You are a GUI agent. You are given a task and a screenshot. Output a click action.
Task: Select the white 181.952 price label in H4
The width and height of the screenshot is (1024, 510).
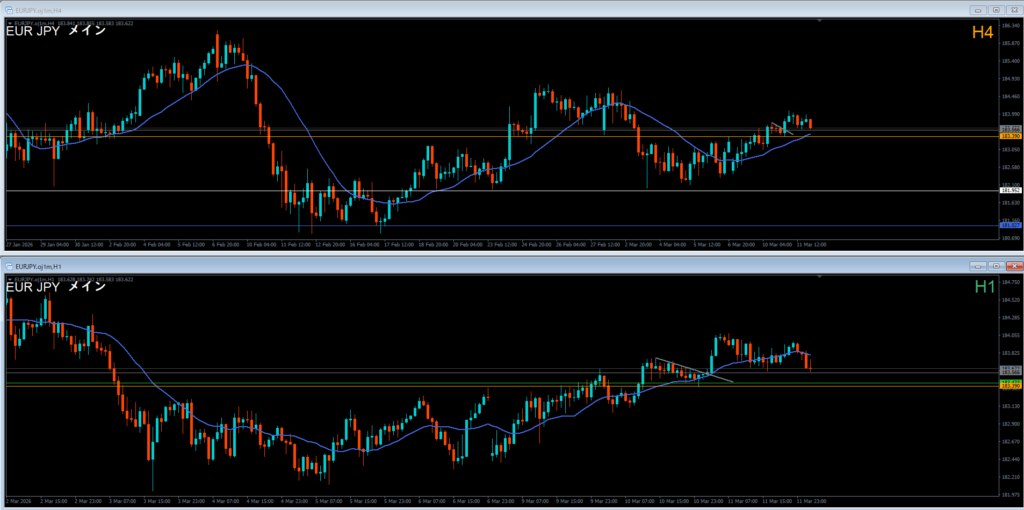tap(1009, 190)
